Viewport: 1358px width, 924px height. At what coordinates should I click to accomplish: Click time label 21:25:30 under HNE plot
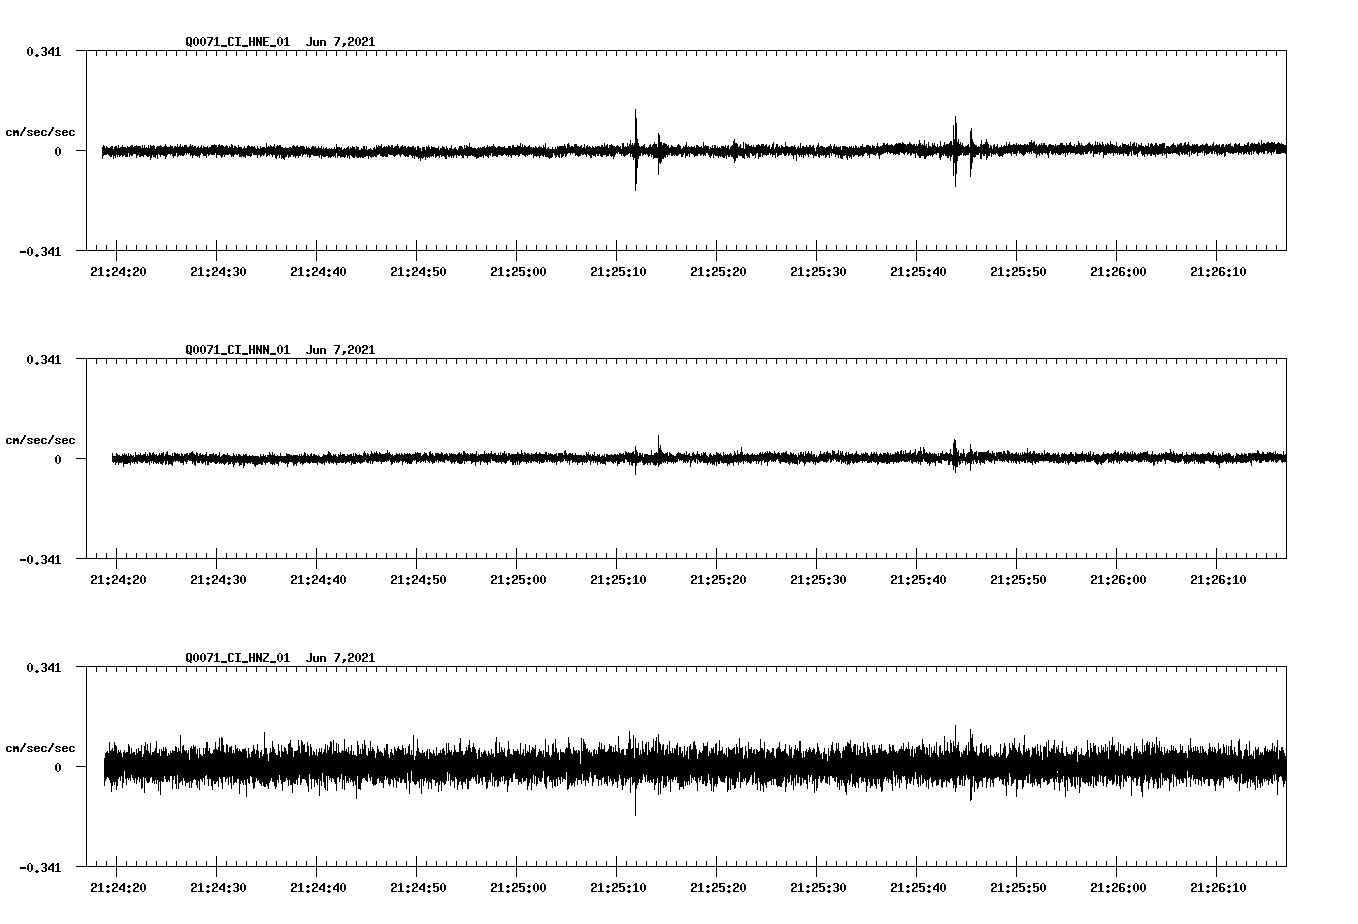(x=818, y=271)
